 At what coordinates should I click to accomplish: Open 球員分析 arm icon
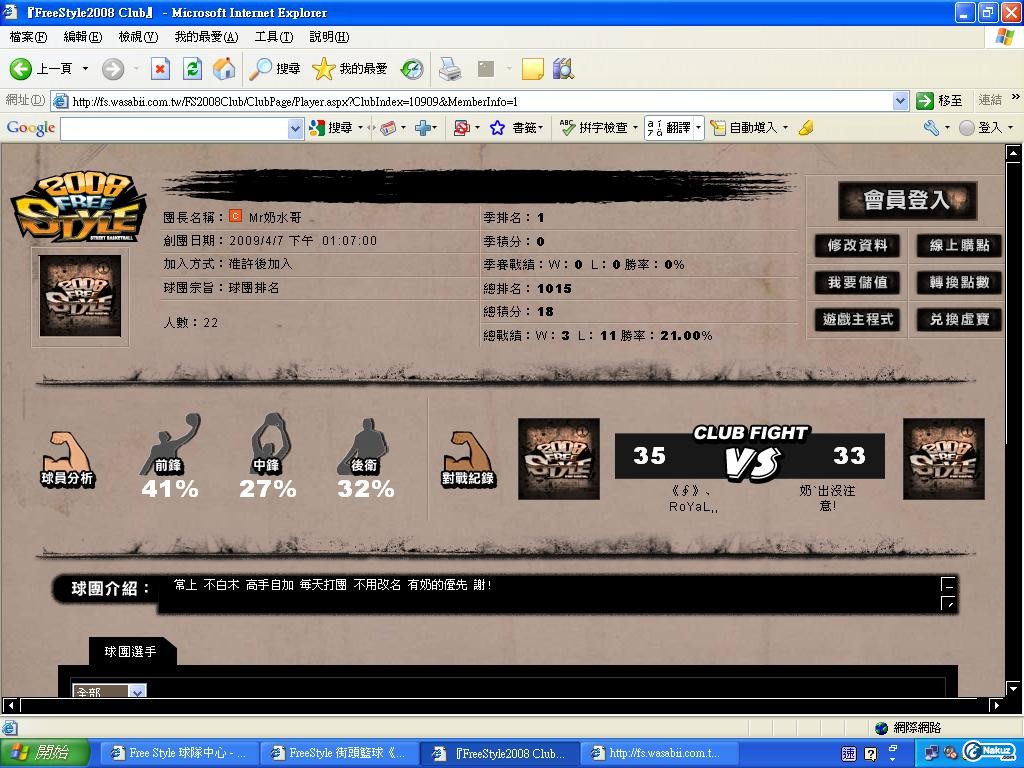coord(67,459)
